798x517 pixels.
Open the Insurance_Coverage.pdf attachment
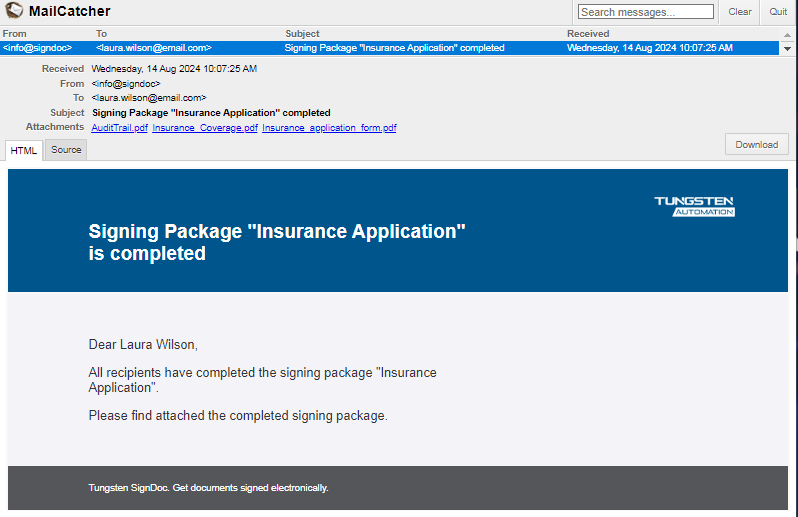(x=205, y=128)
